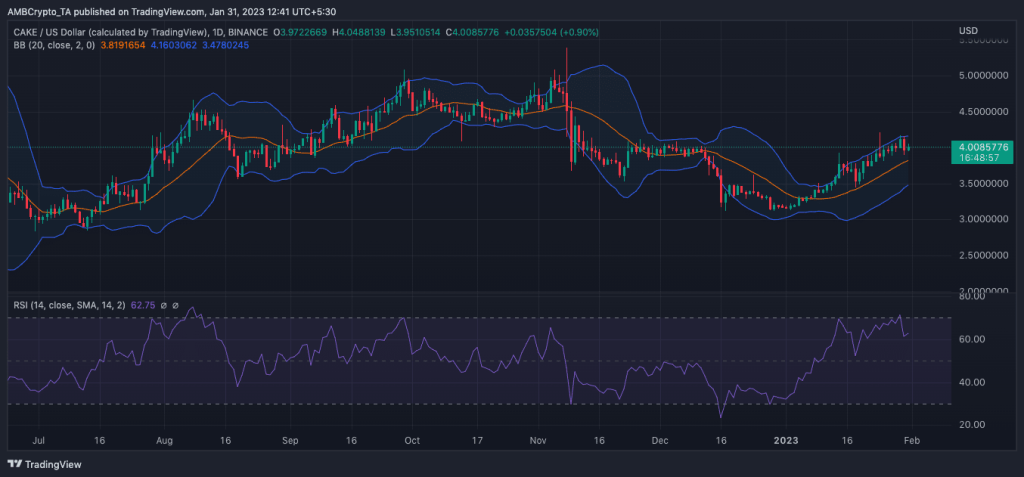Click the TradingView logo icon
Viewport: 1024px width, 477px height.
tap(16, 464)
